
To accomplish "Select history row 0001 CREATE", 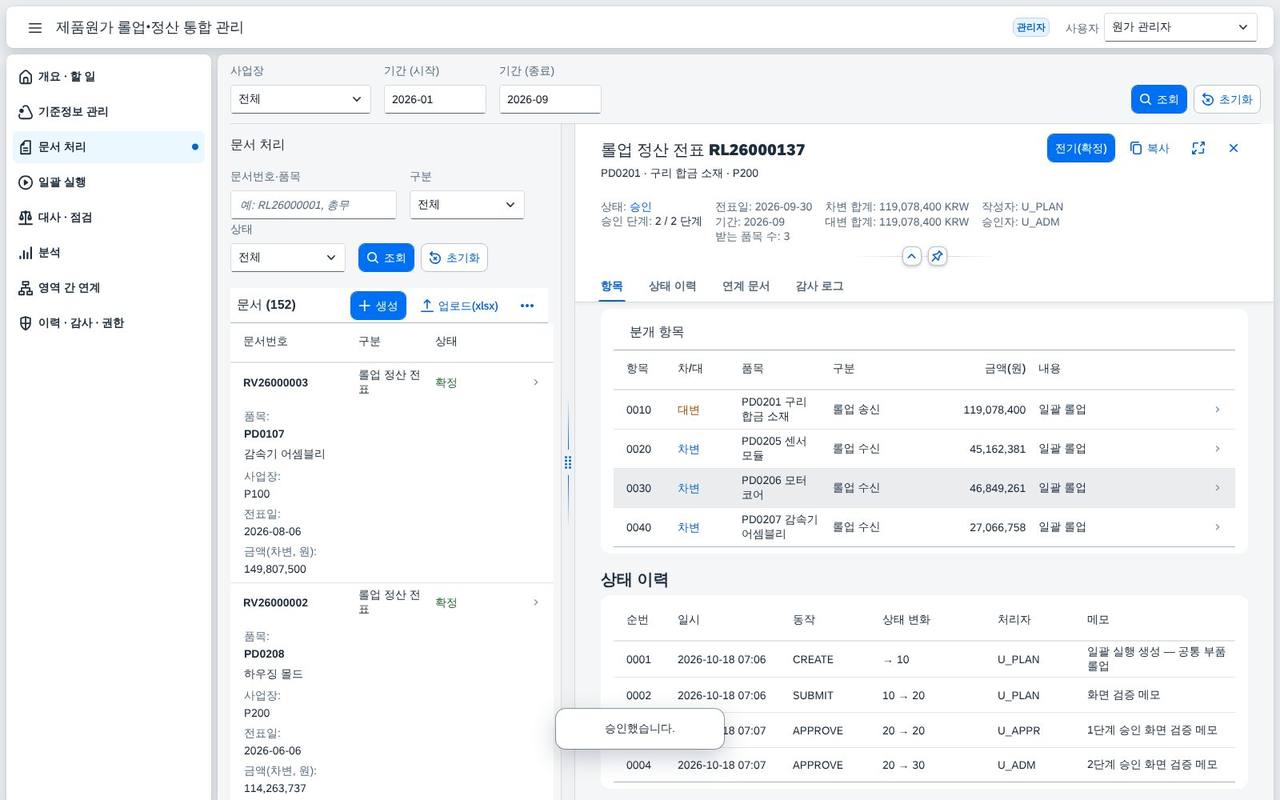I will (924, 659).
